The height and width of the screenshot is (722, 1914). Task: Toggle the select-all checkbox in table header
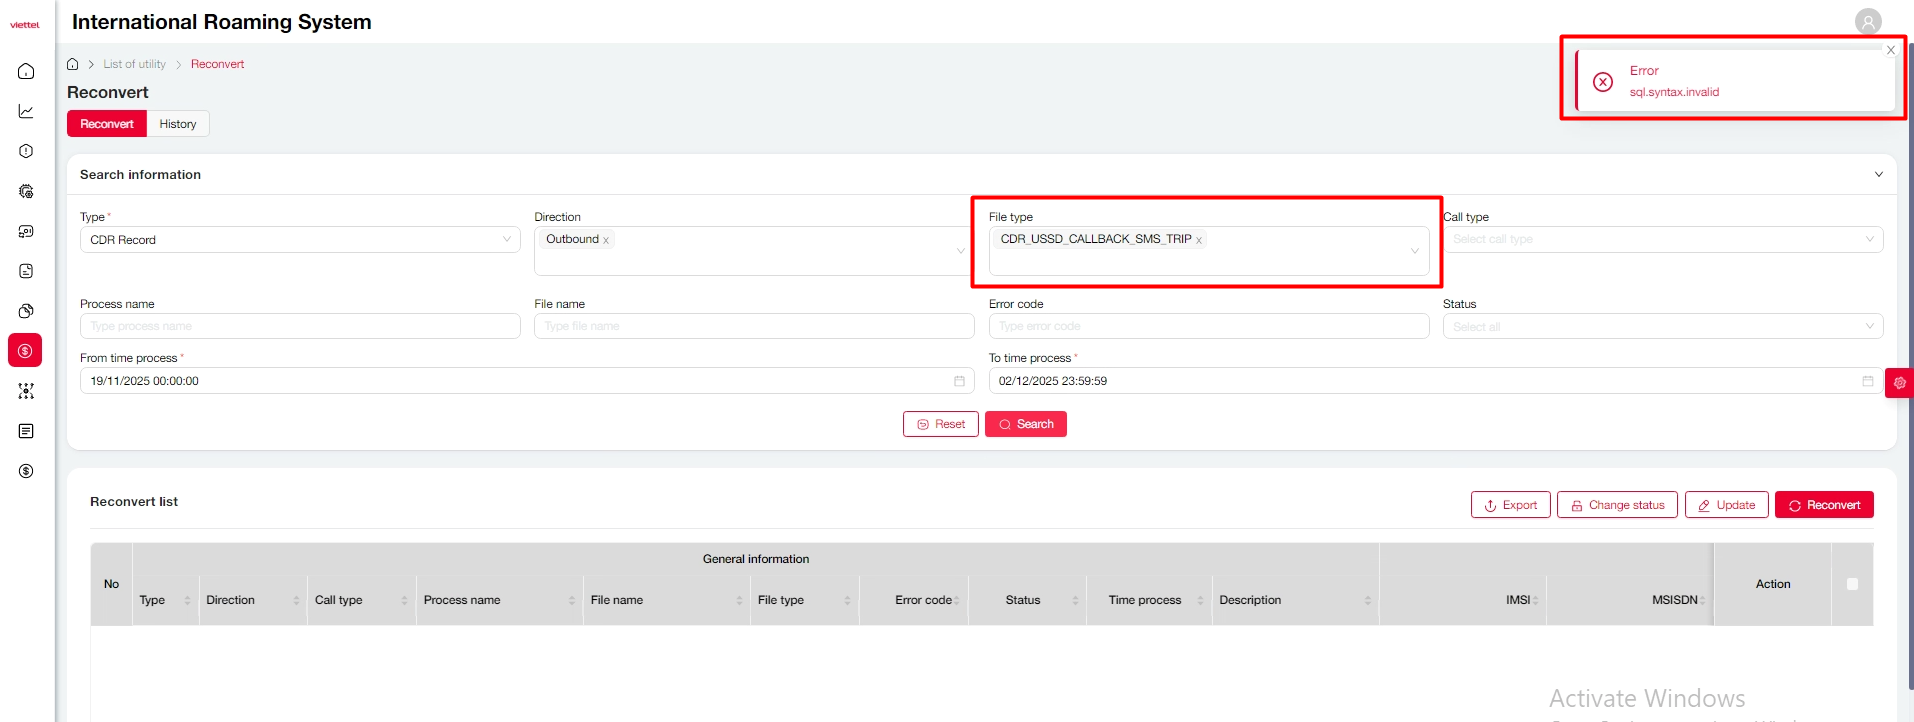(x=1852, y=584)
